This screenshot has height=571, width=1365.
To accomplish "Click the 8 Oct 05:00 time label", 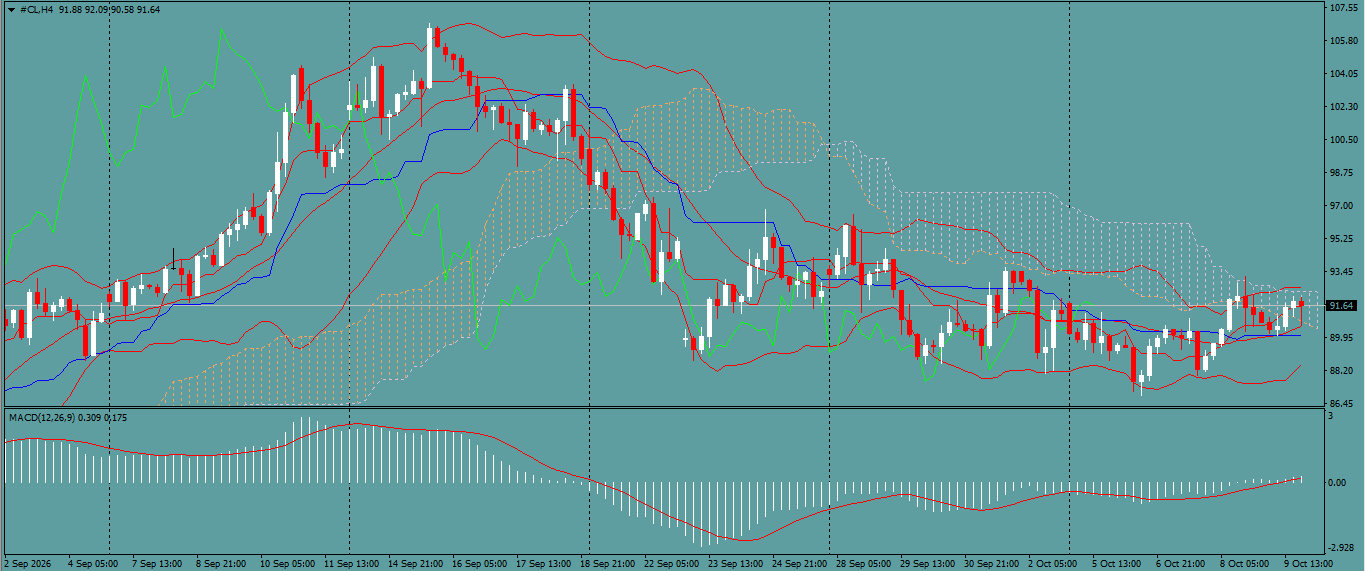I will (x=1245, y=564).
